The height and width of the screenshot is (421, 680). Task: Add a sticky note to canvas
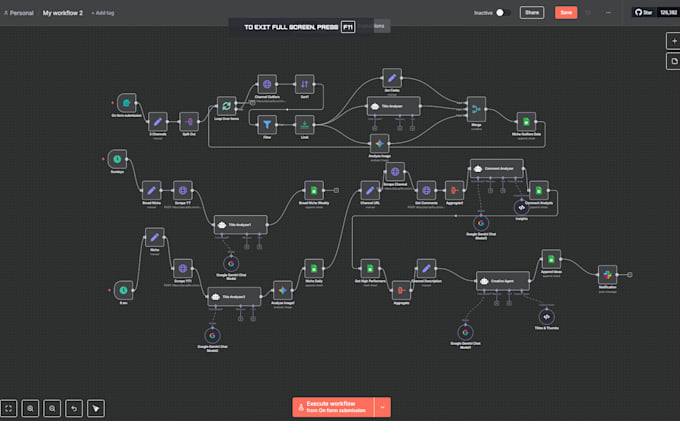pyautogui.click(x=674, y=61)
